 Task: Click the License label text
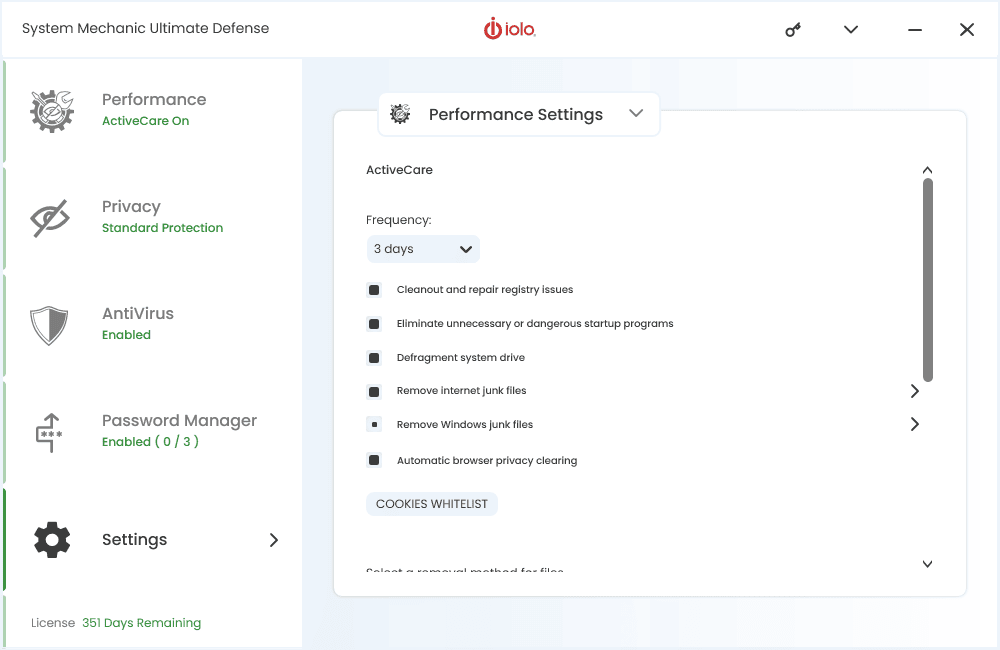53,623
